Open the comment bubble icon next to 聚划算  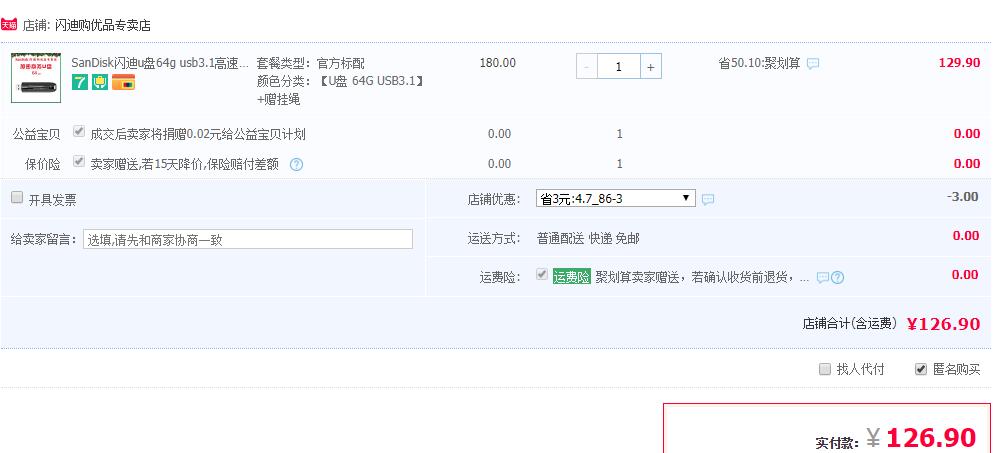click(813, 64)
